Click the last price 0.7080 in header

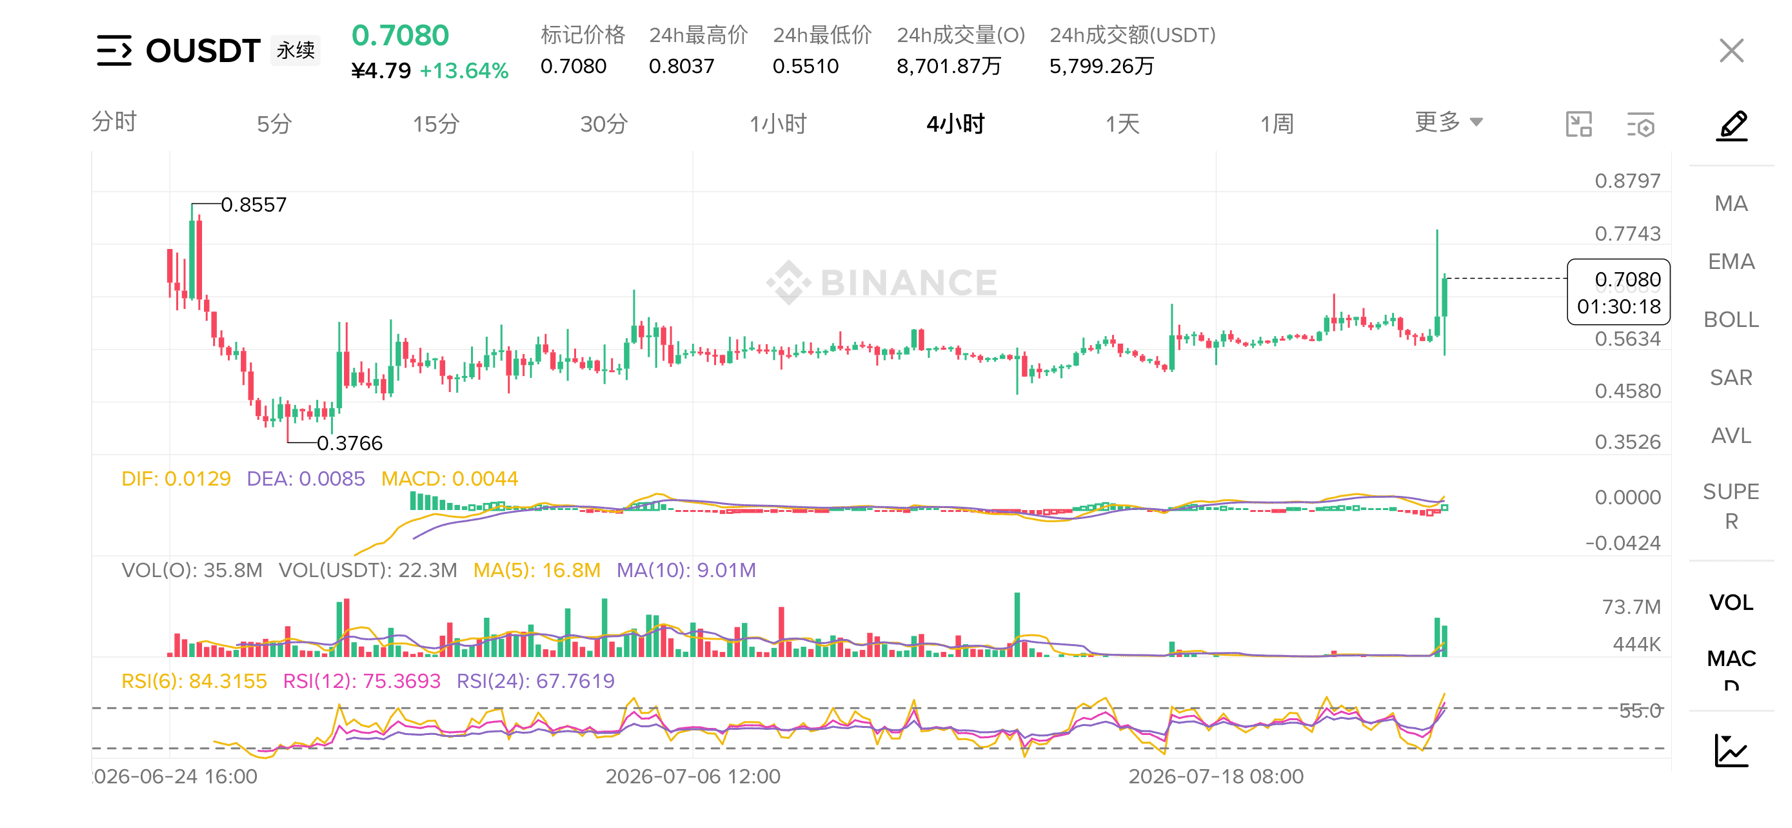400,35
